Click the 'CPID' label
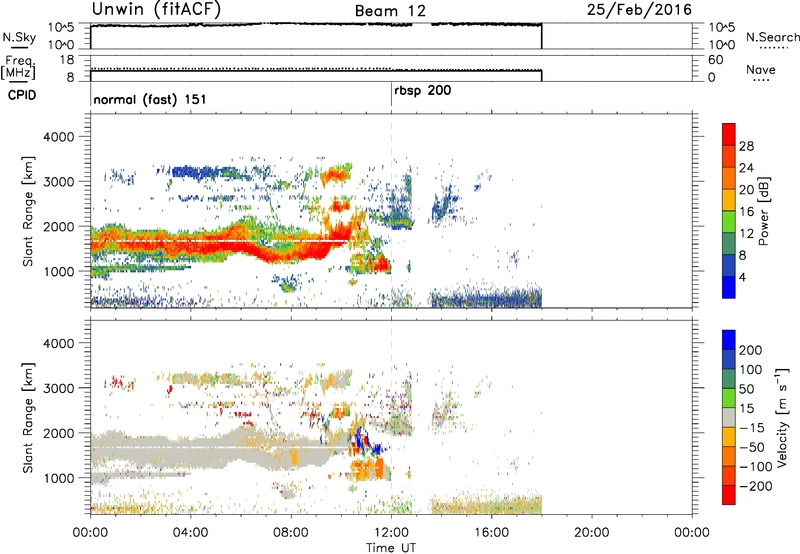 pos(22,95)
